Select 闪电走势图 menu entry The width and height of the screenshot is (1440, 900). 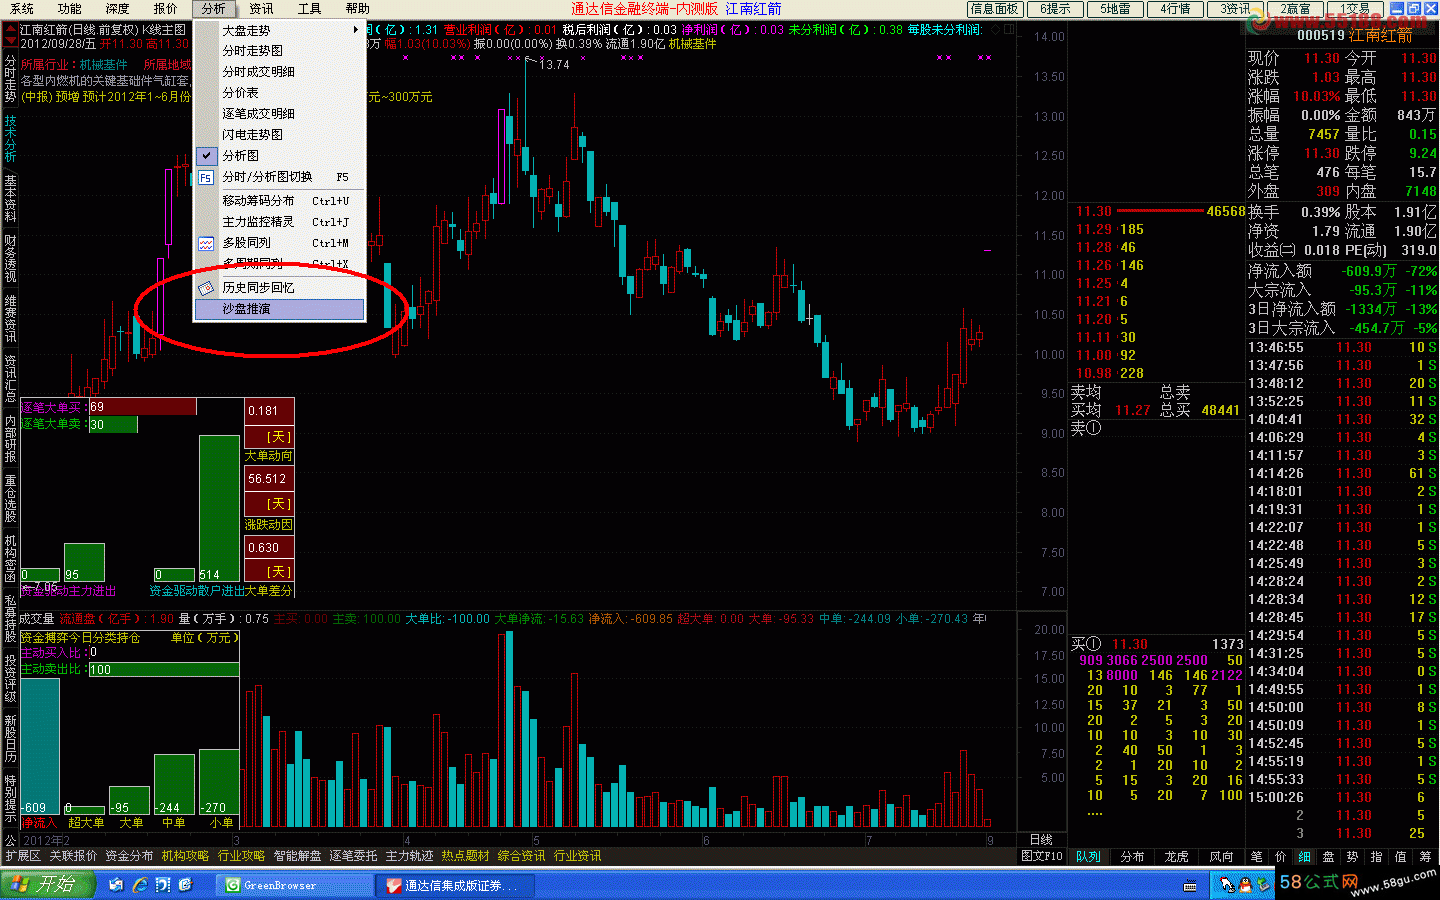tap(280, 135)
